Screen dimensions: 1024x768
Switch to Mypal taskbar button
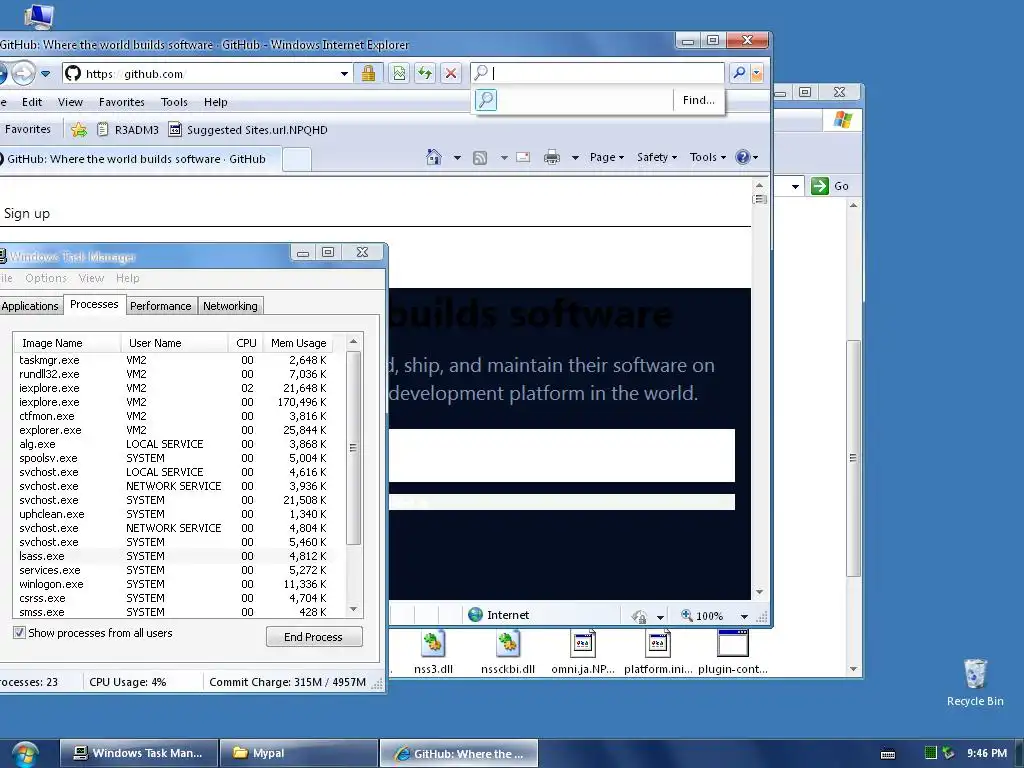pos(298,753)
